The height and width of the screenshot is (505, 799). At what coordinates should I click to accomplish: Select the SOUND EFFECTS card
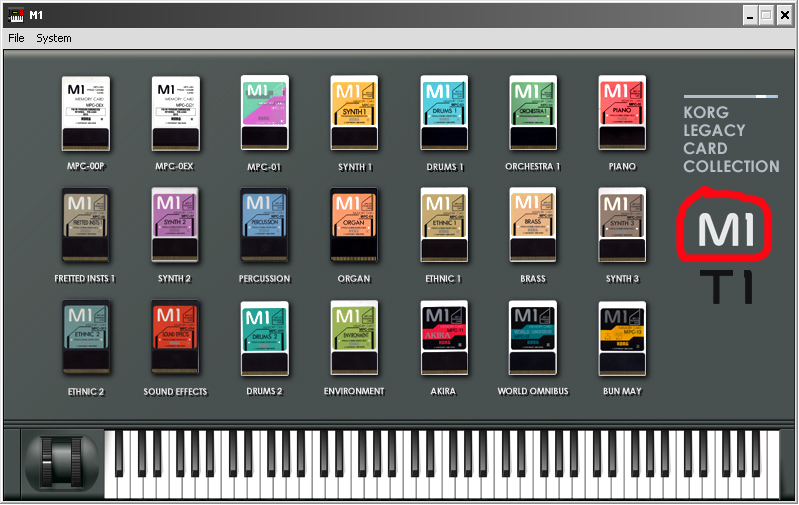(x=175, y=337)
